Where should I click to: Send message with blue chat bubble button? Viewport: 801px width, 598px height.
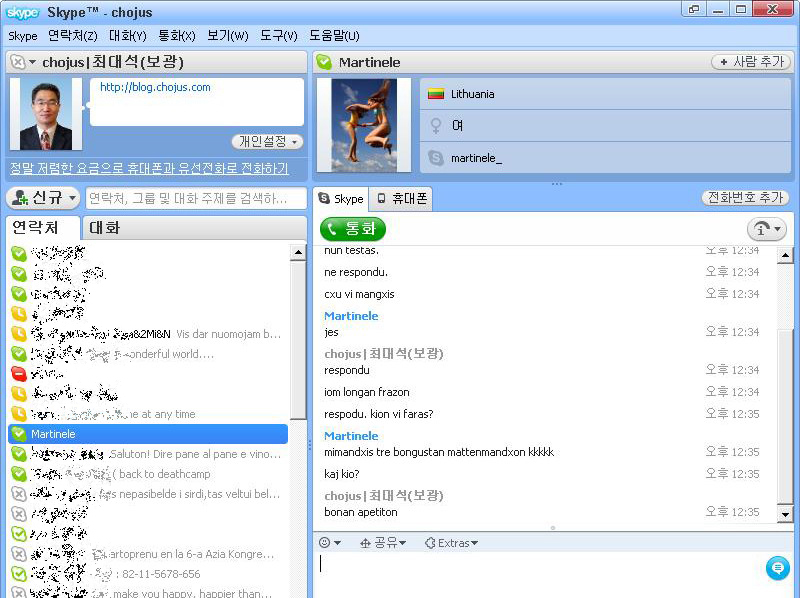778,568
